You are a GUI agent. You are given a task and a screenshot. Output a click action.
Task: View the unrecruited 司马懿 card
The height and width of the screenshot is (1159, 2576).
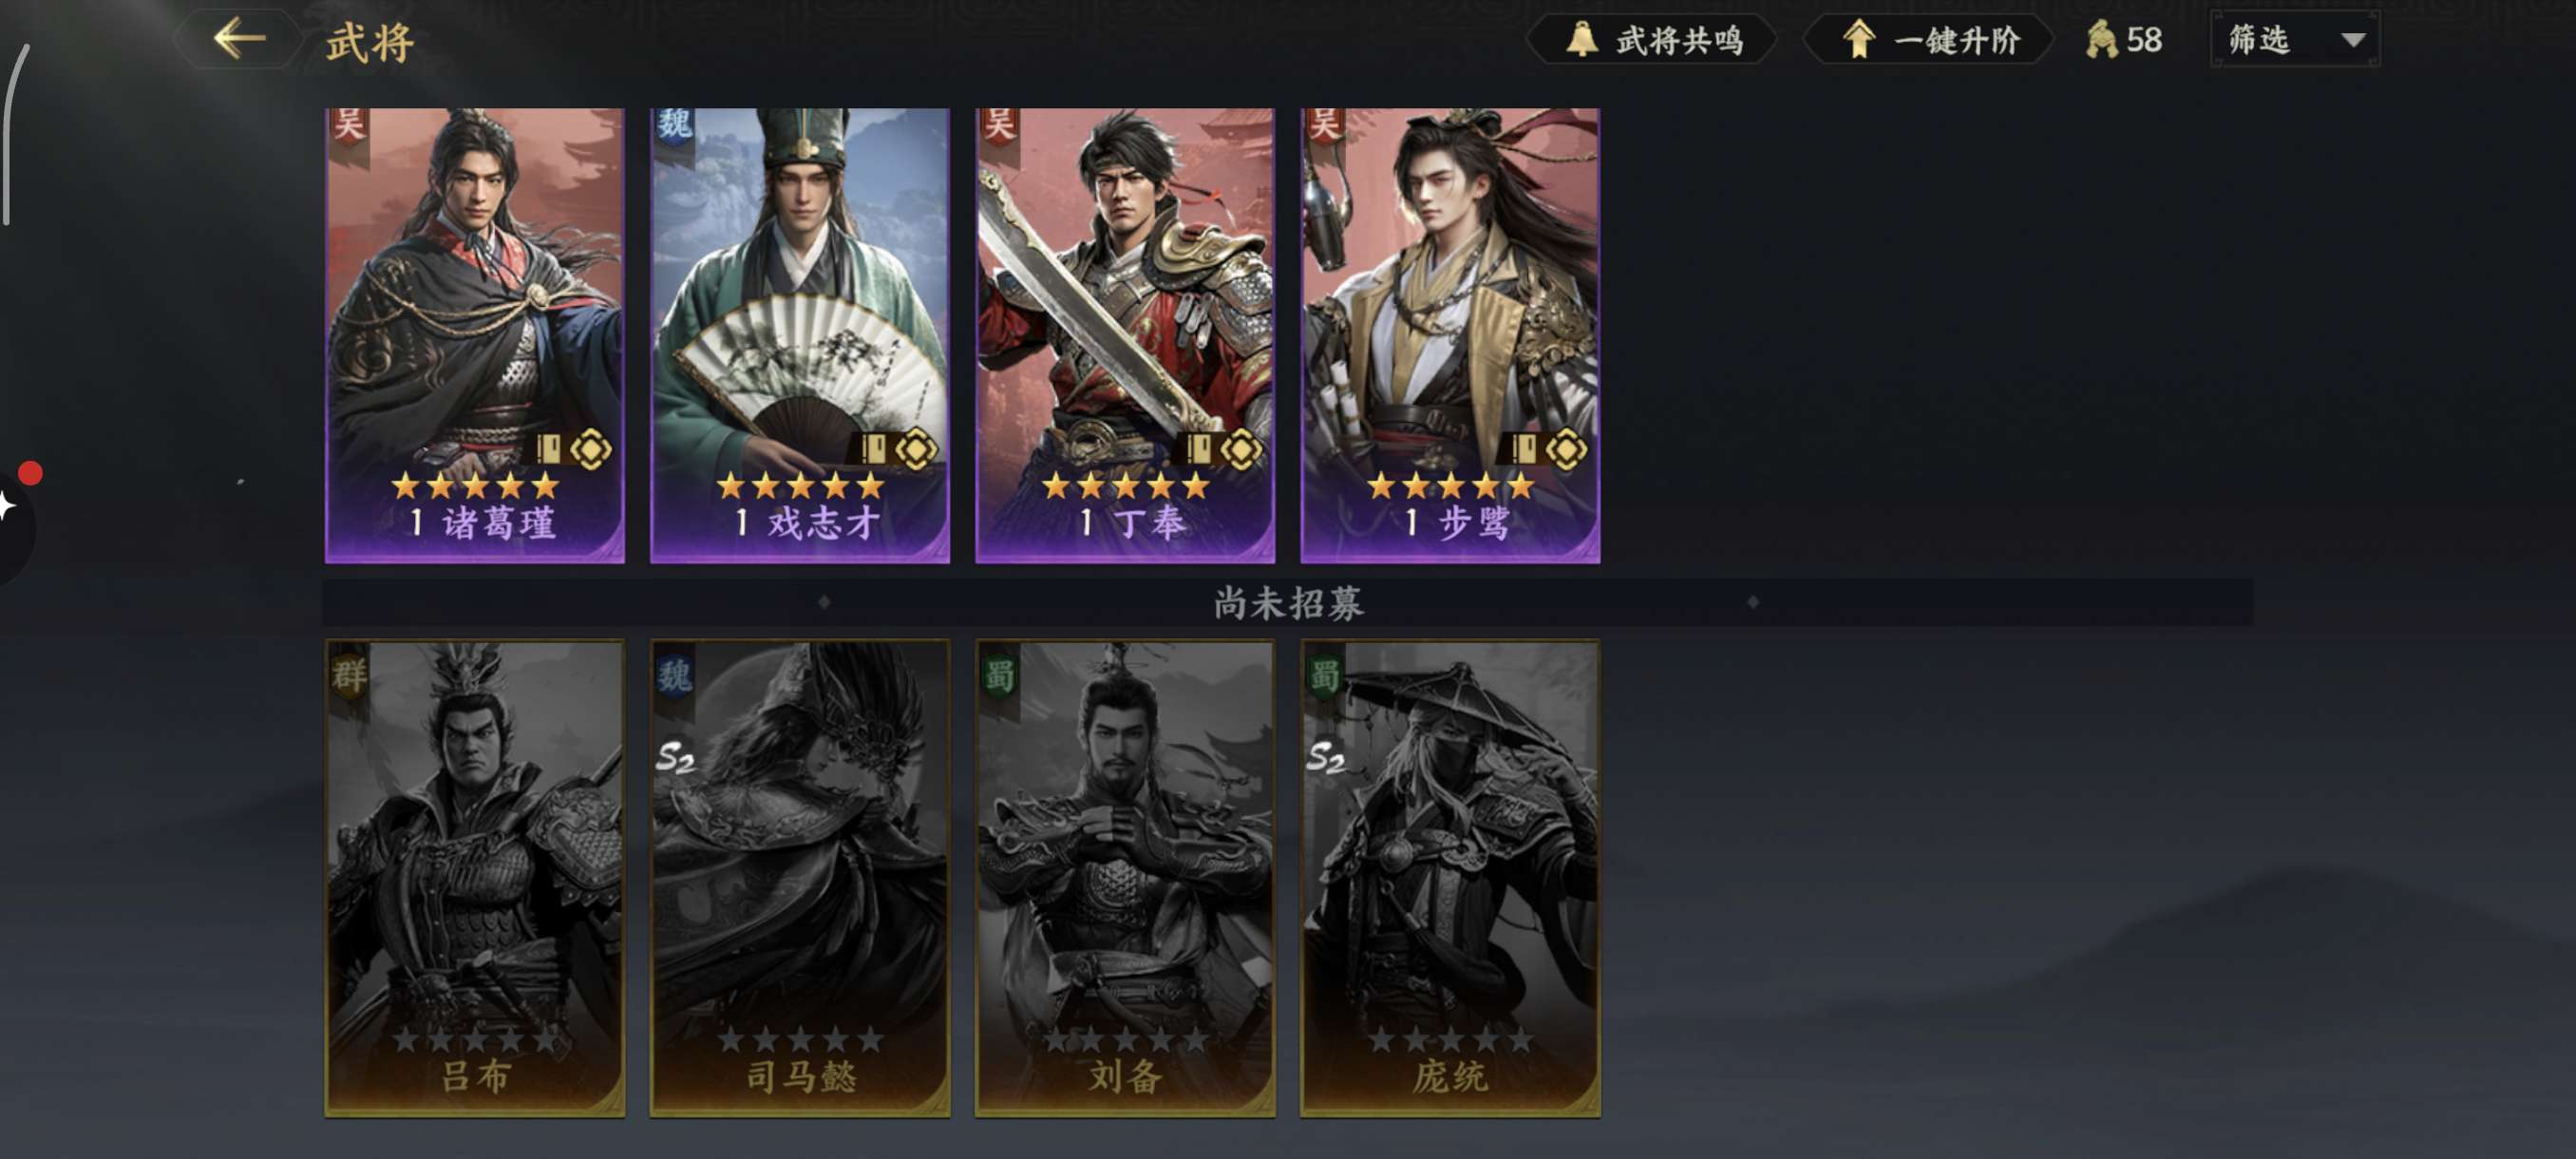click(800, 878)
